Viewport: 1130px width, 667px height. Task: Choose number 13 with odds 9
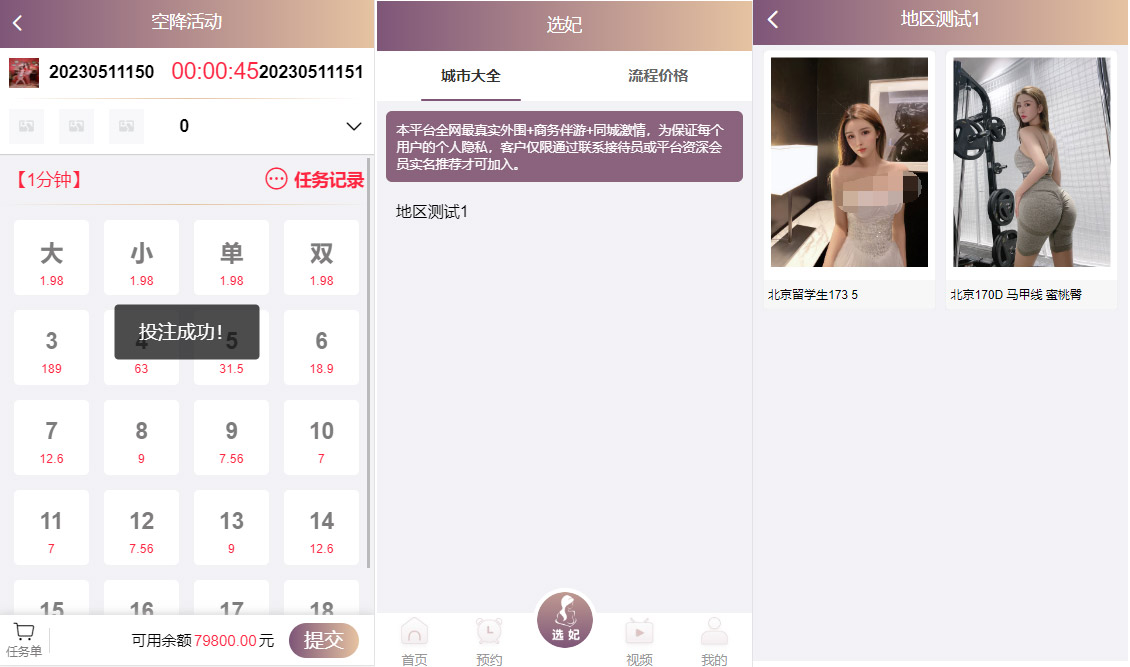pyautogui.click(x=231, y=528)
